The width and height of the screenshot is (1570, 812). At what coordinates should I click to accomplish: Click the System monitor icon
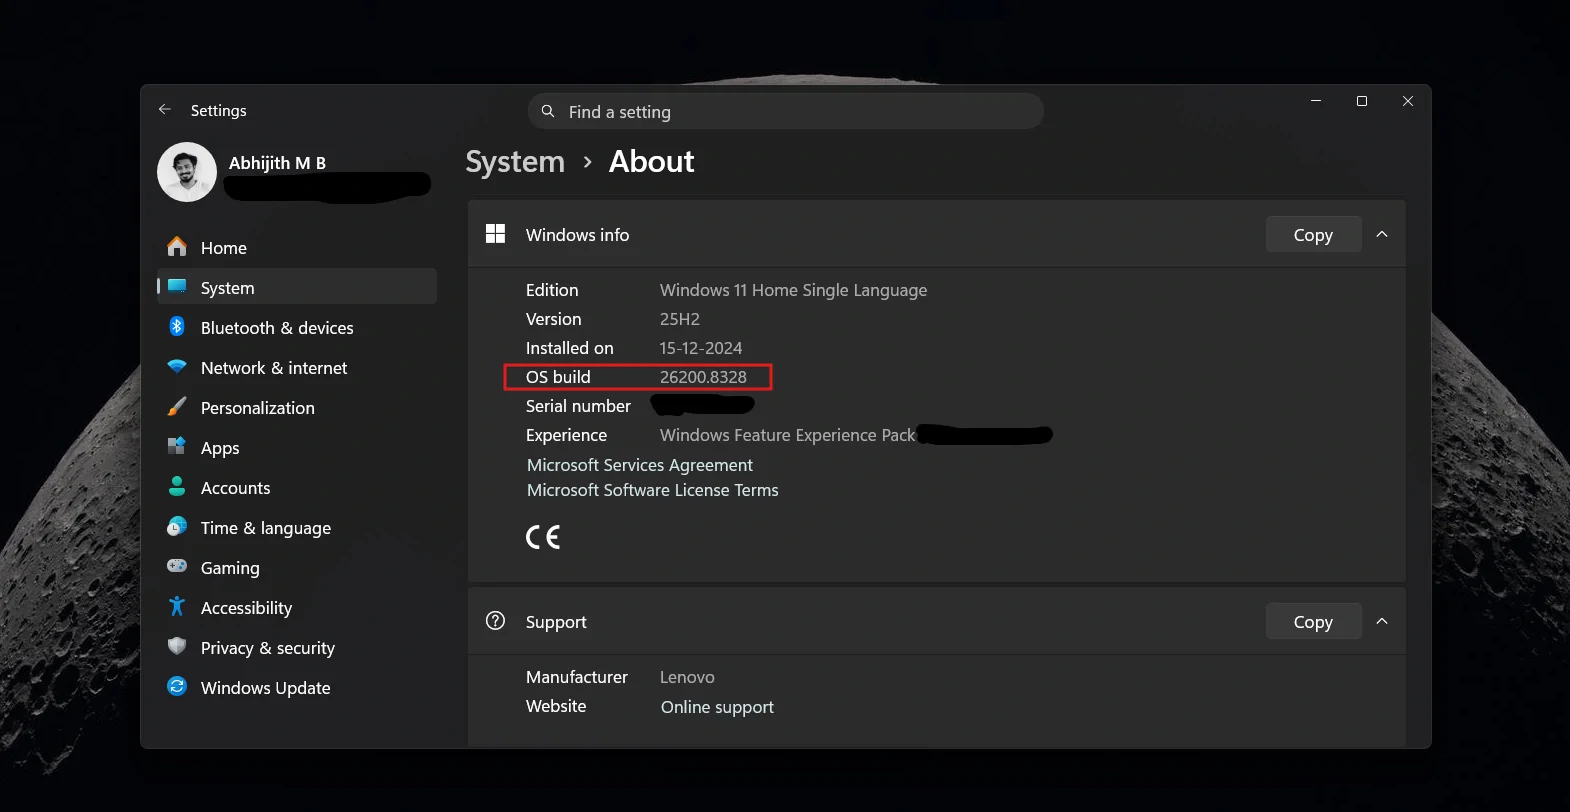click(177, 287)
